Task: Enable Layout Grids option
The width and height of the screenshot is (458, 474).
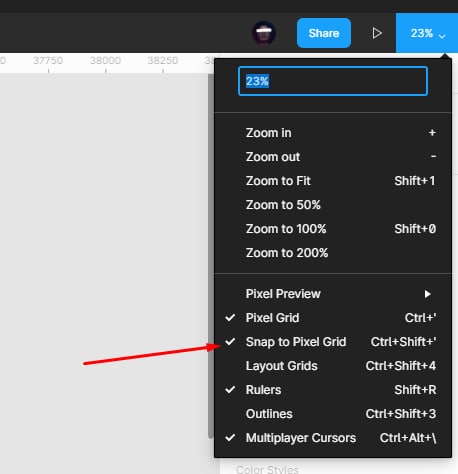Action: click(x=333, y=366)
